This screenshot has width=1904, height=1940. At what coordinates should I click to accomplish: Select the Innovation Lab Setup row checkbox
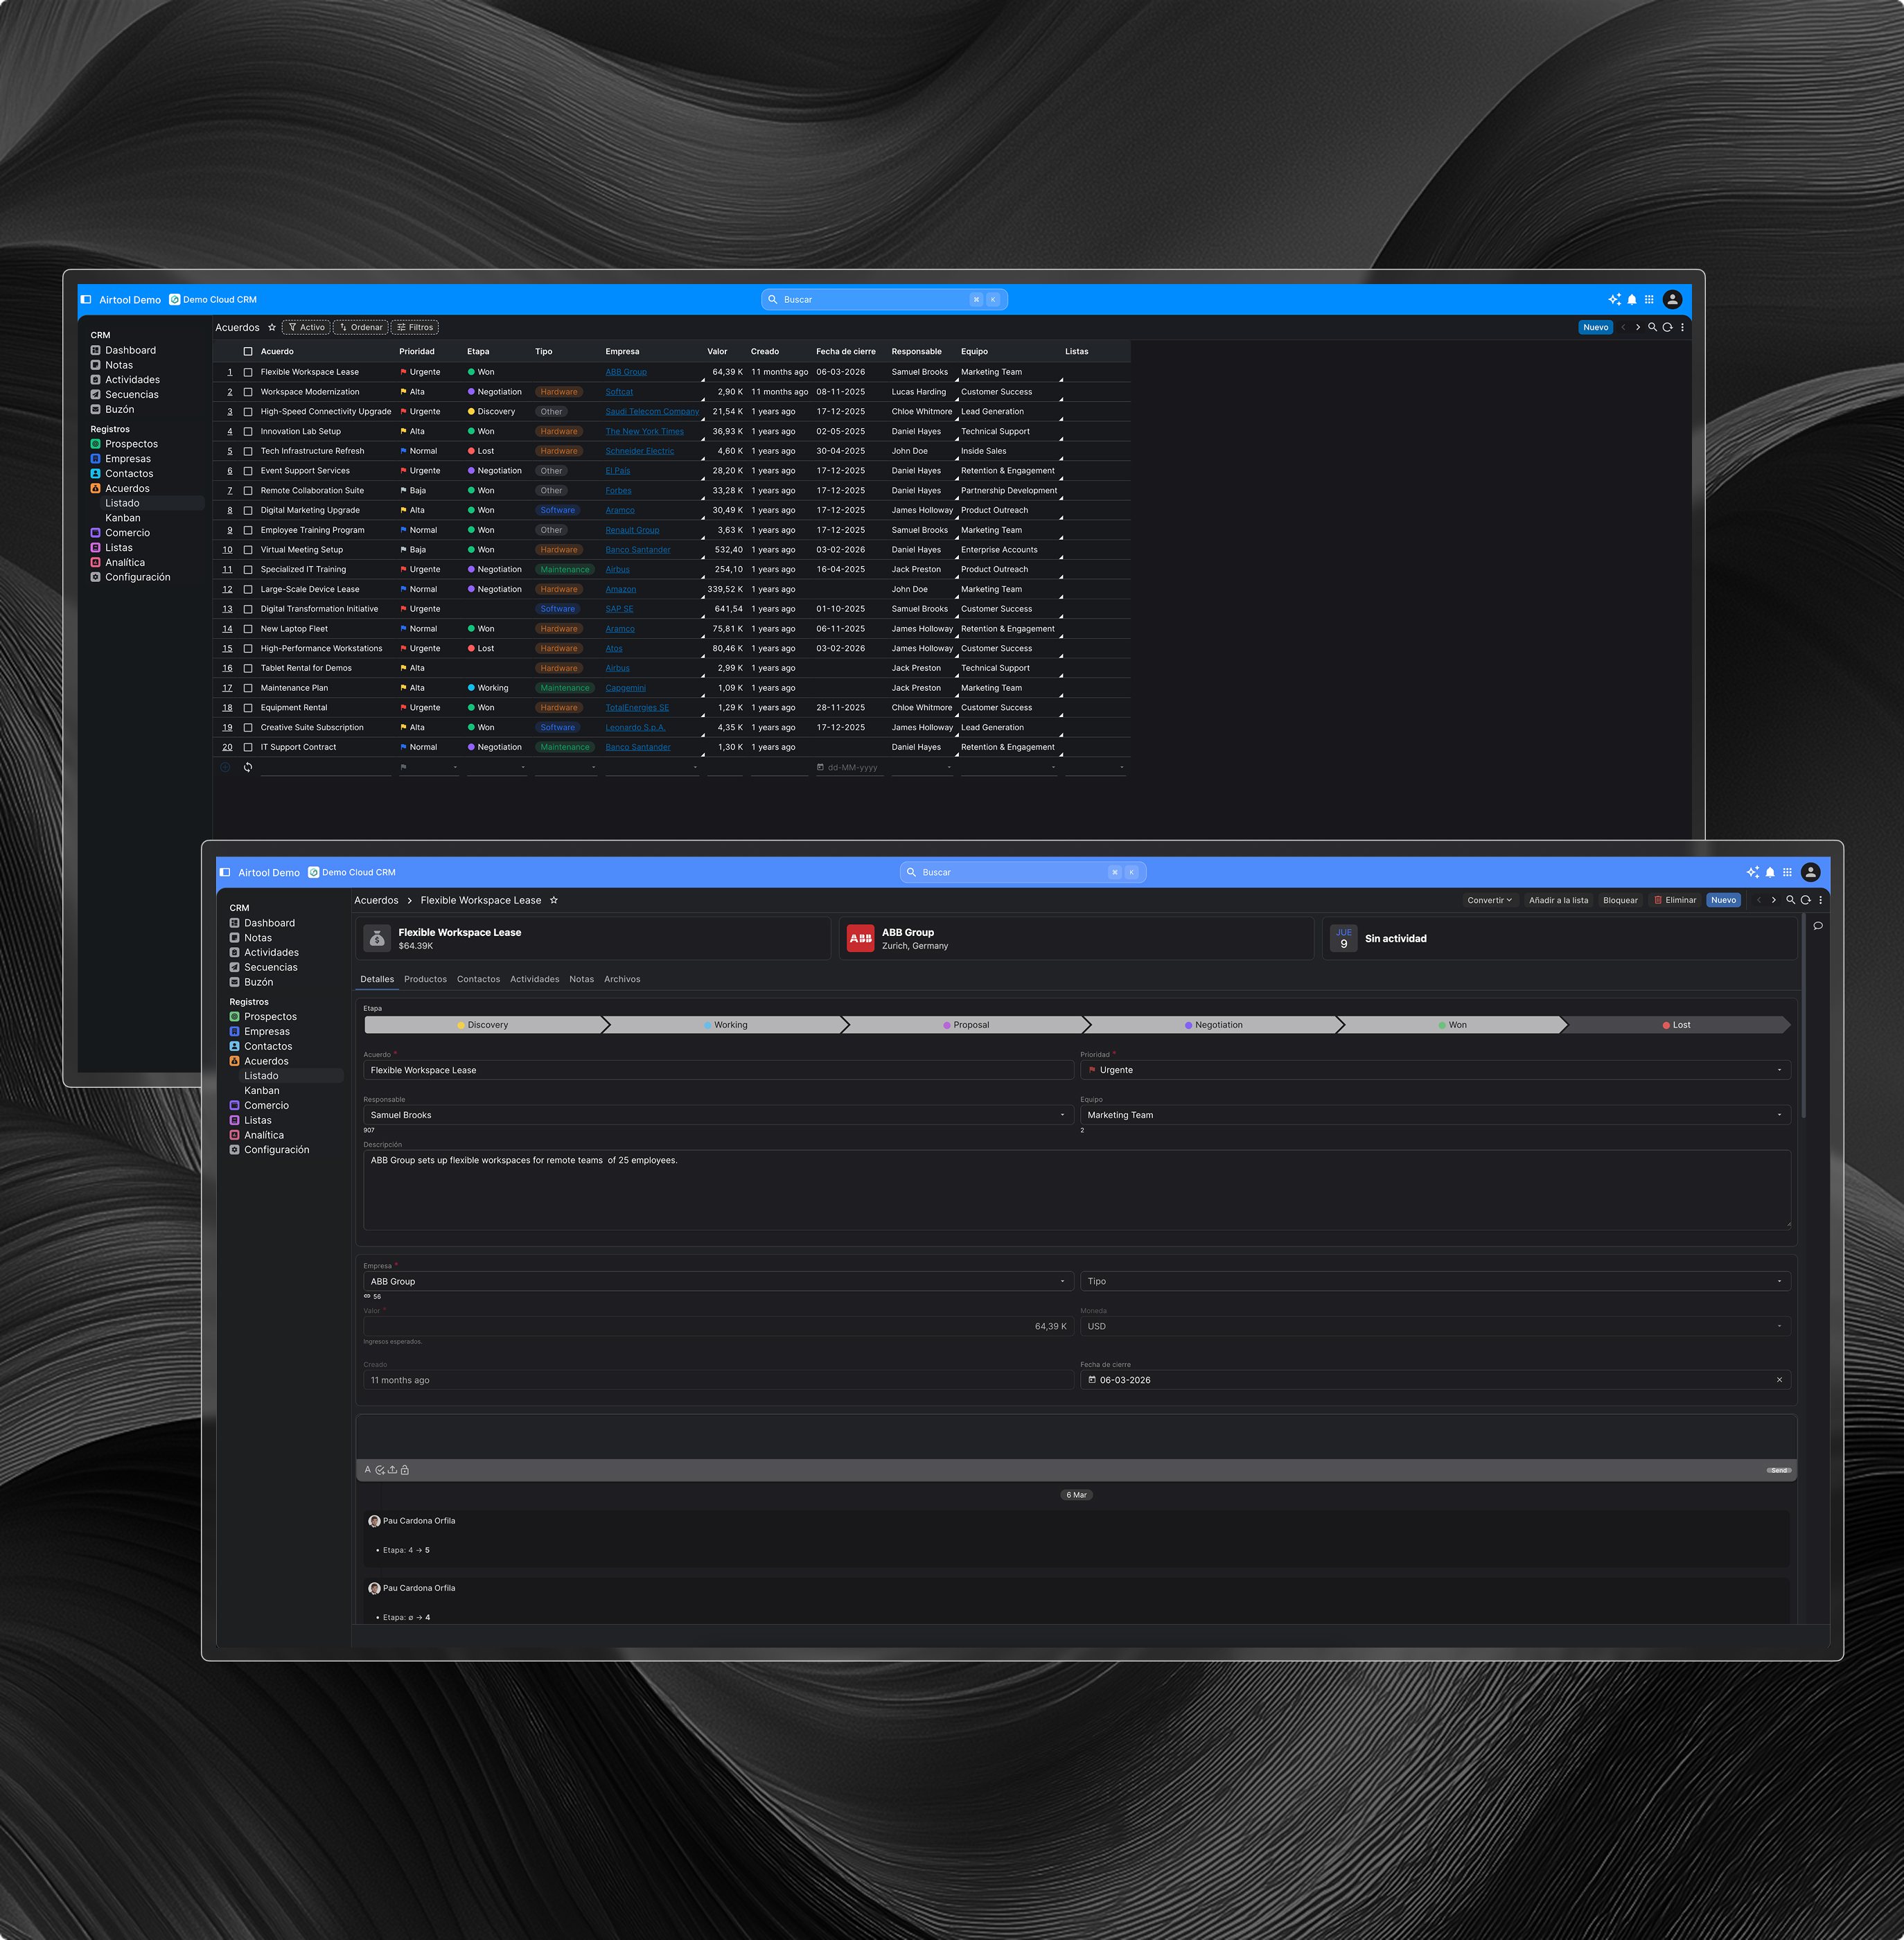(248, 431)
